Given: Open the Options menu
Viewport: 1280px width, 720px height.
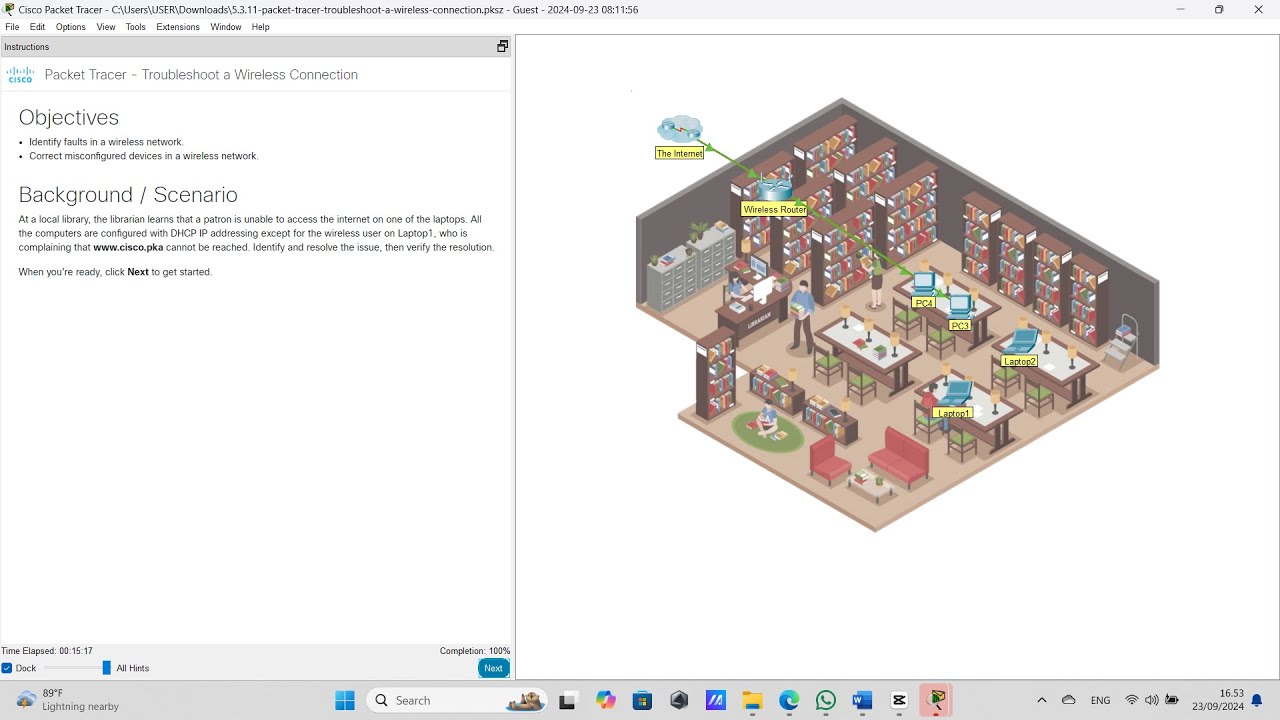Looking at the screenshot, I should 70,27.
